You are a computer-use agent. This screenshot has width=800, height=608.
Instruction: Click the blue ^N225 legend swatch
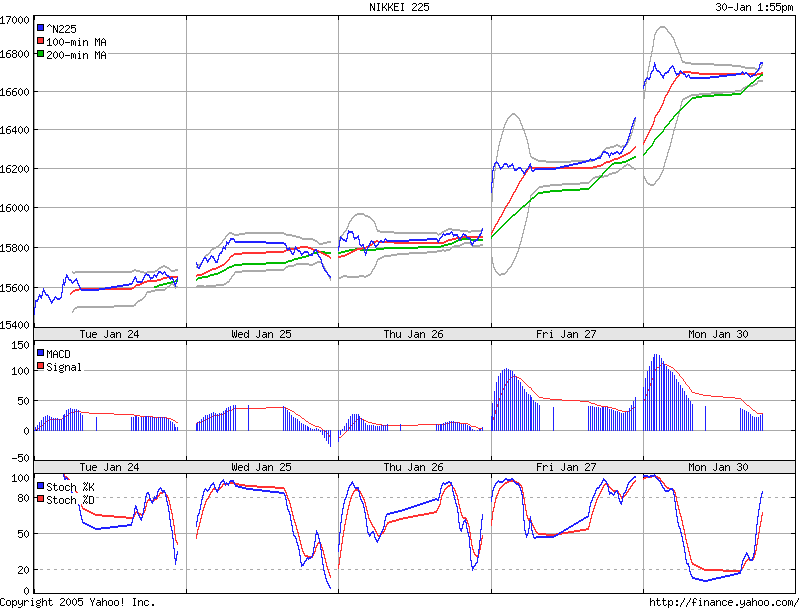pyautogui.click(x=41, y=28)
